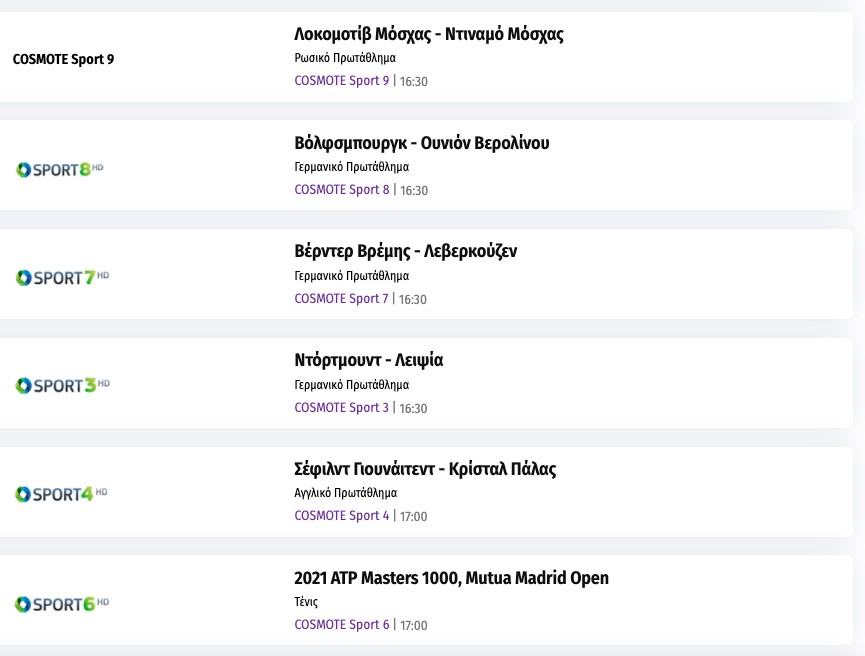Open the Ντόρτμουντ - Λειψία match
The height and width of the screenshot is (656, 865).
(368, 360)
